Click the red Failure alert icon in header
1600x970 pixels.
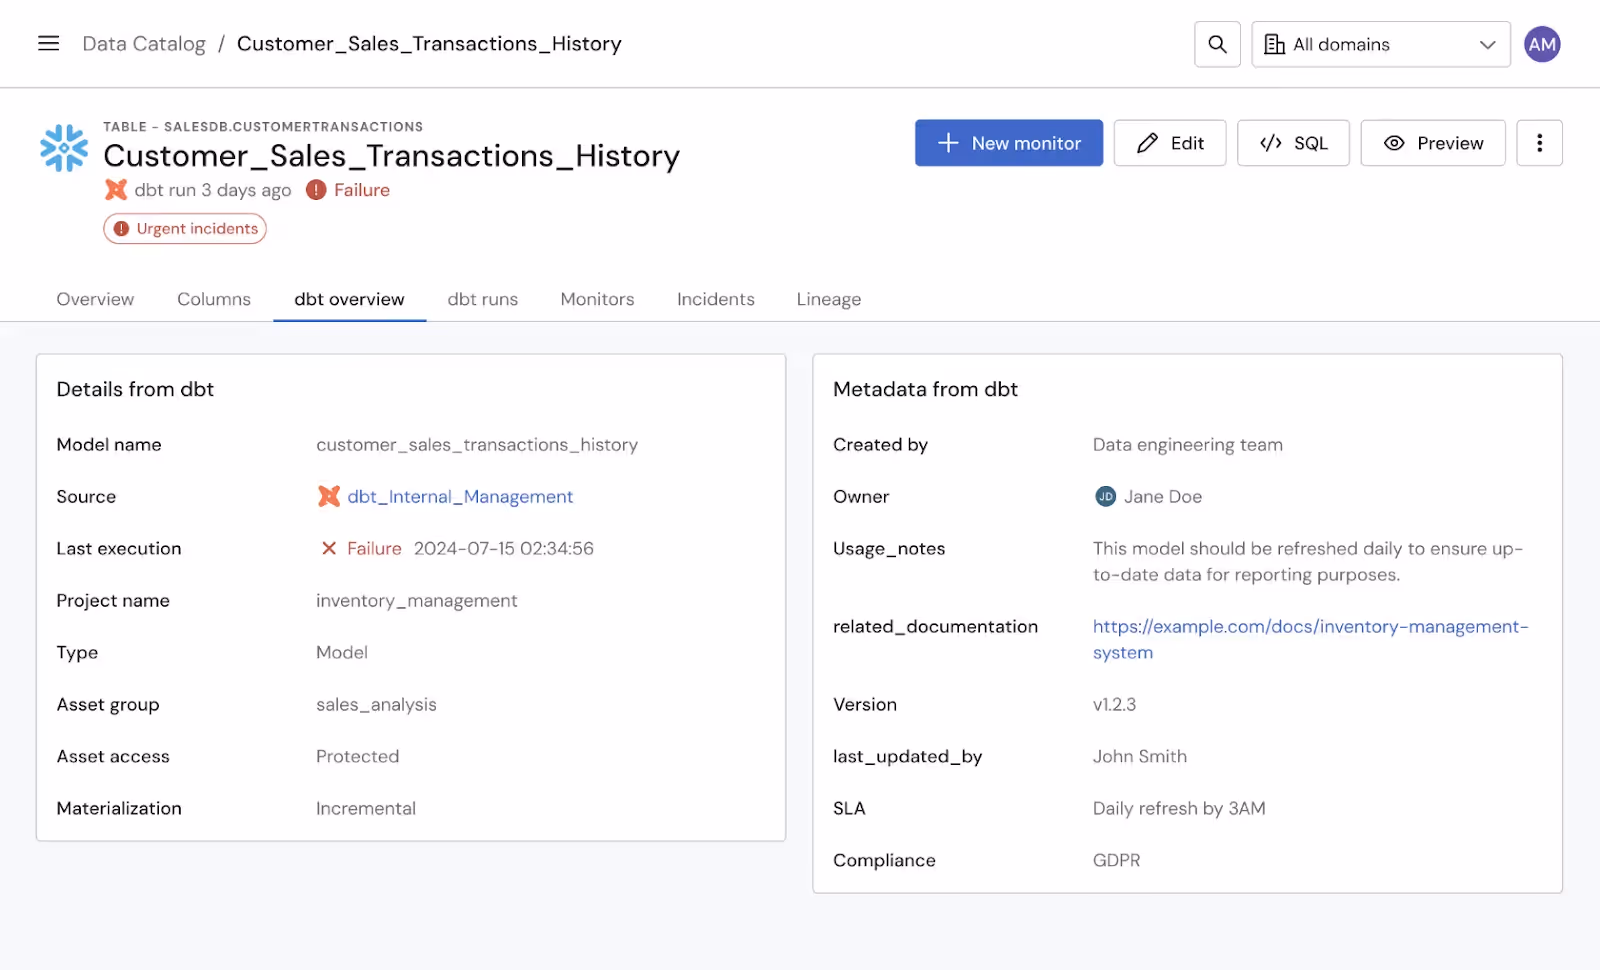[316, 190]
